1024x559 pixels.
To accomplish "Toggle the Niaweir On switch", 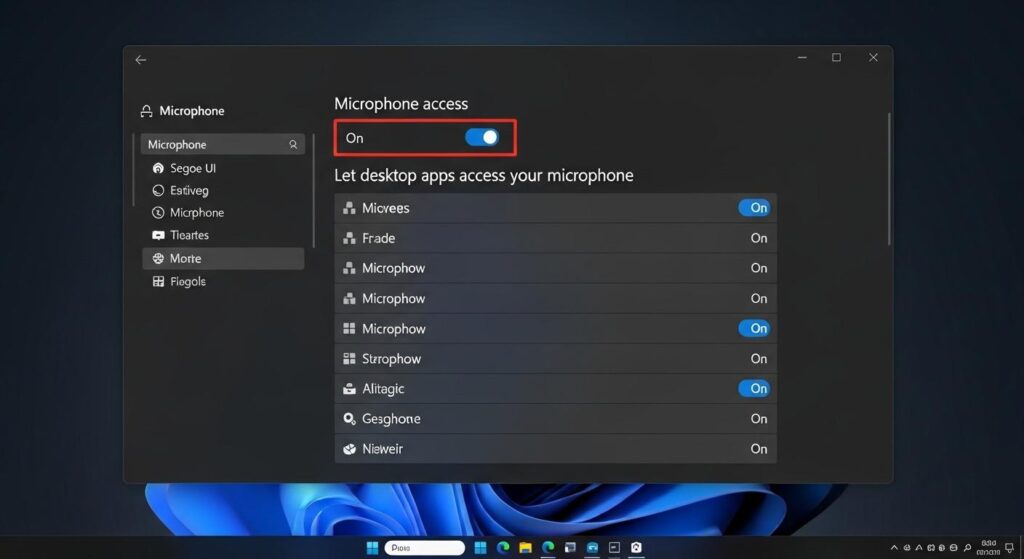I will click(759, 449).
